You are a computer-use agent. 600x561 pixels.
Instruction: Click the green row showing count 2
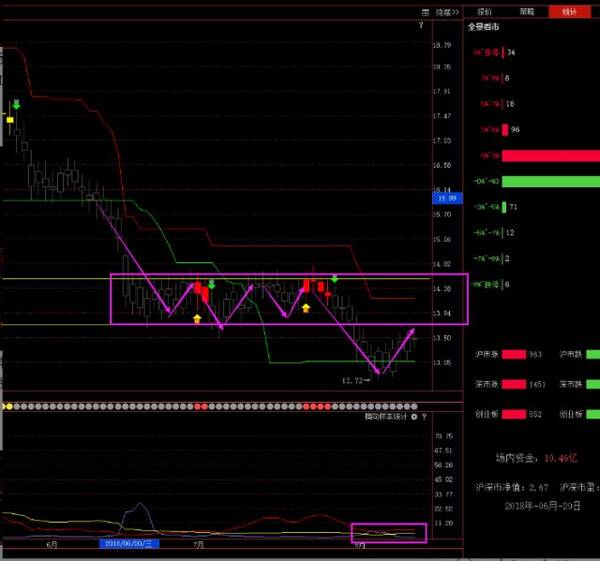coord(491,259)
